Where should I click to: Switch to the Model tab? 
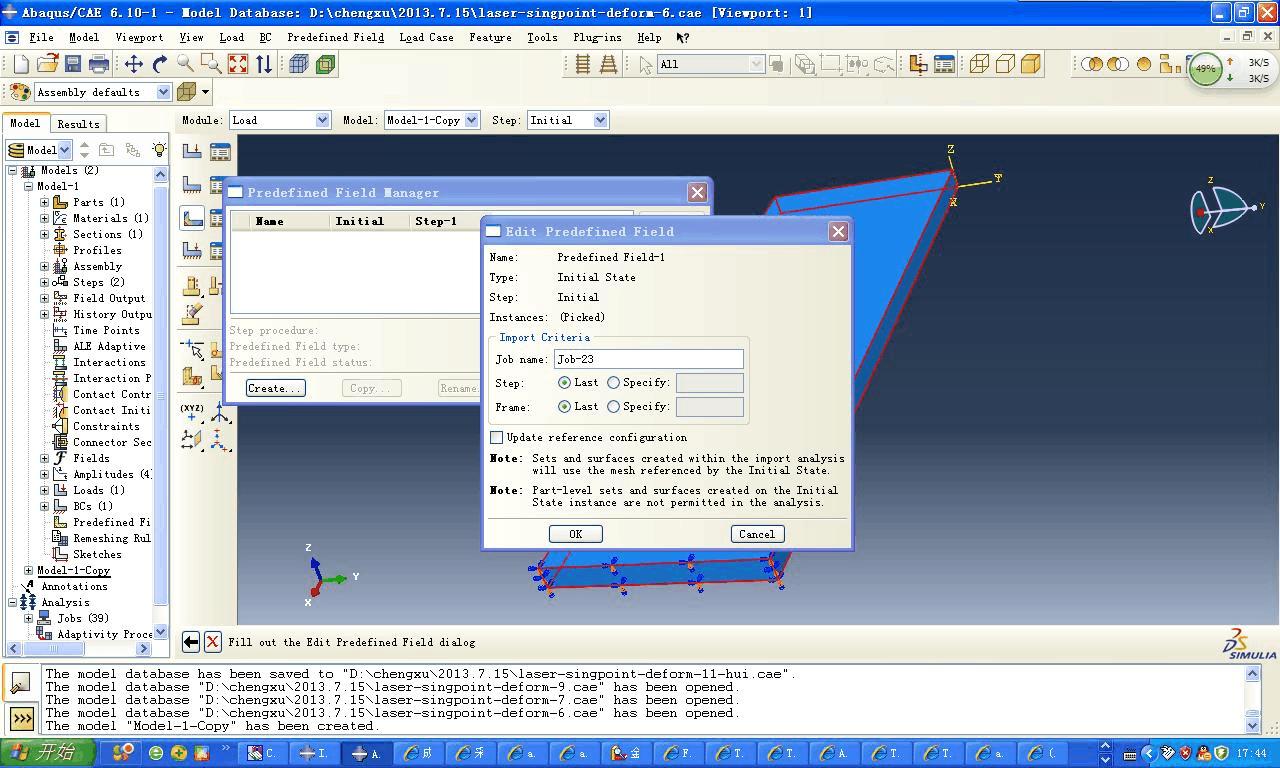click(x=24, y=123)
